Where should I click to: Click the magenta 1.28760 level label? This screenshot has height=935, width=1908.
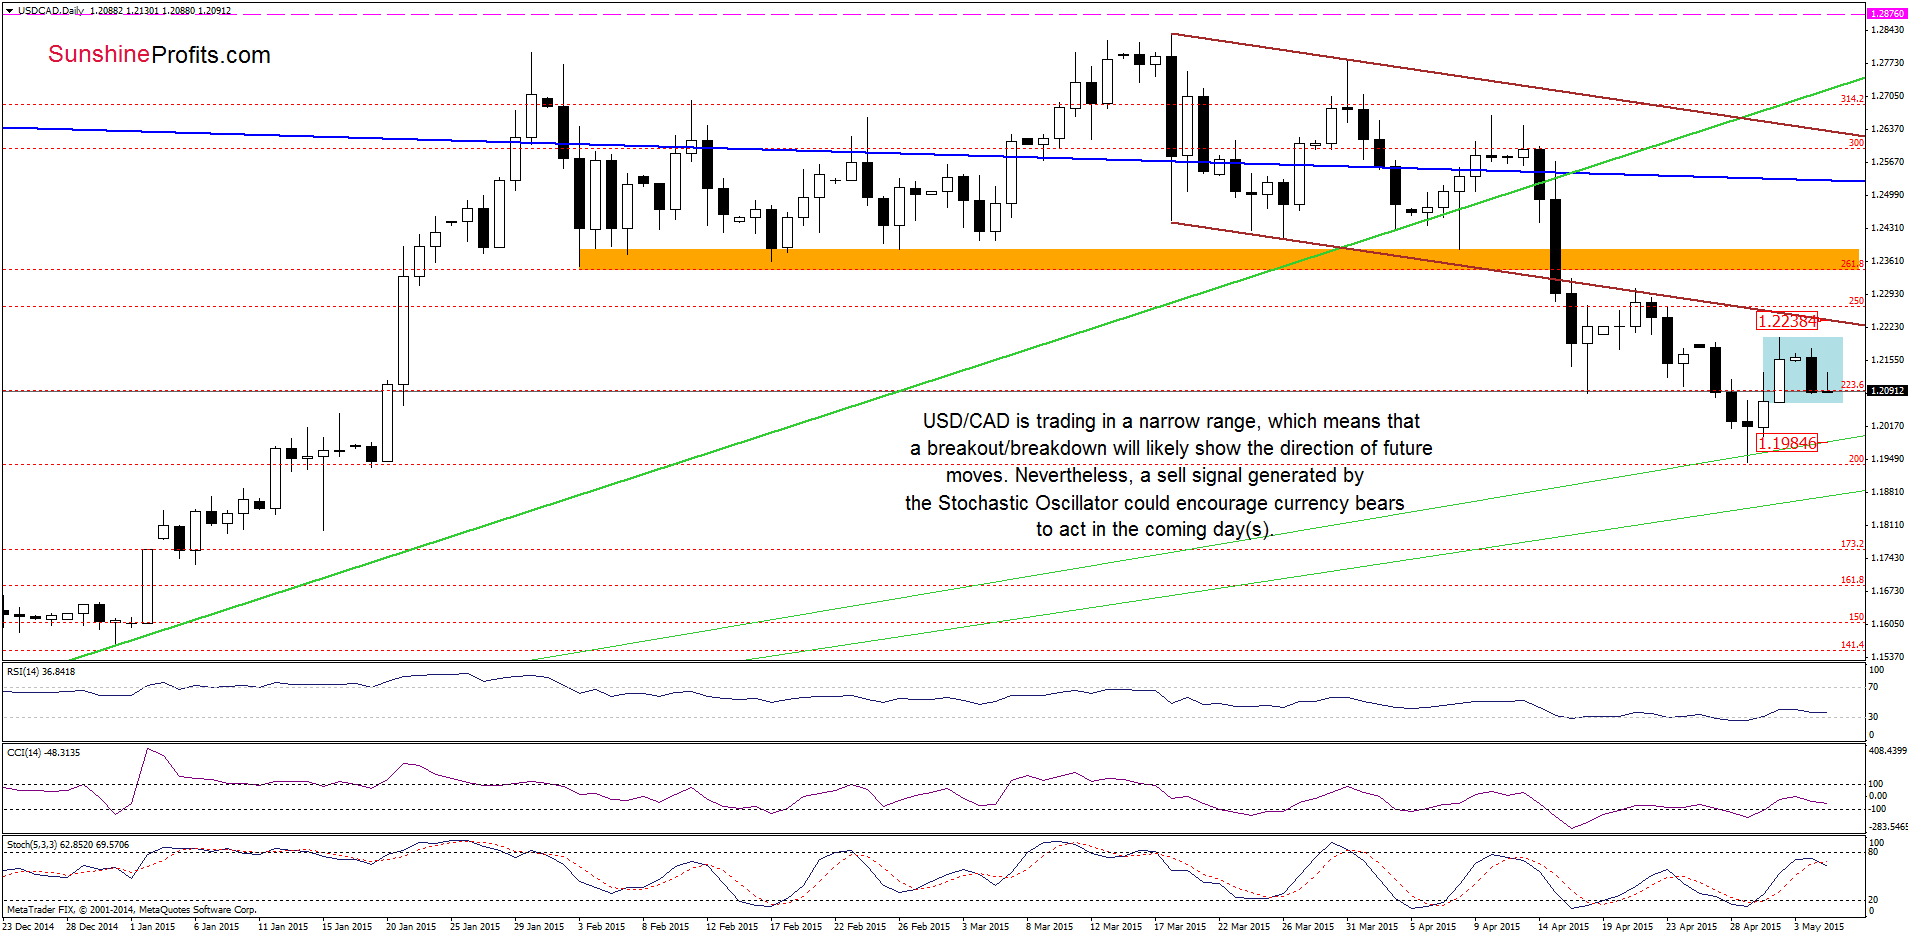[1887, 14]
